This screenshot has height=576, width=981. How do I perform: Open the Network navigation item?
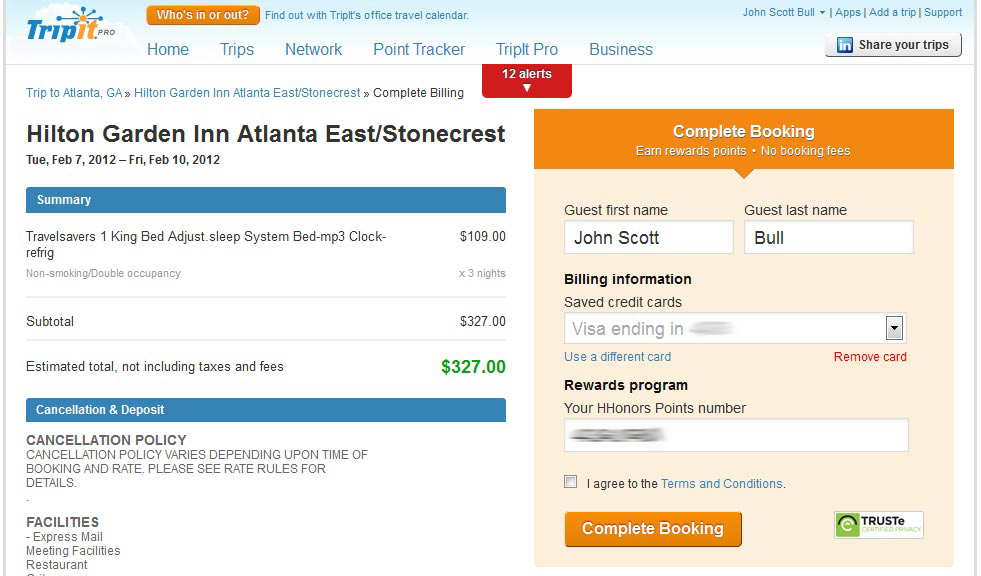pyautogui.click(x=313, y=49)
